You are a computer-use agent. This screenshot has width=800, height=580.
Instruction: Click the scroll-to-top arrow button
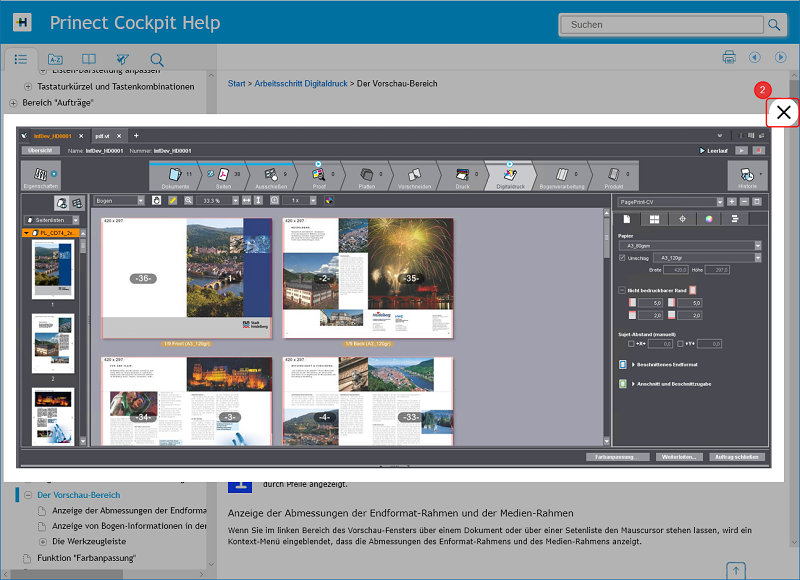coord(736,571)
